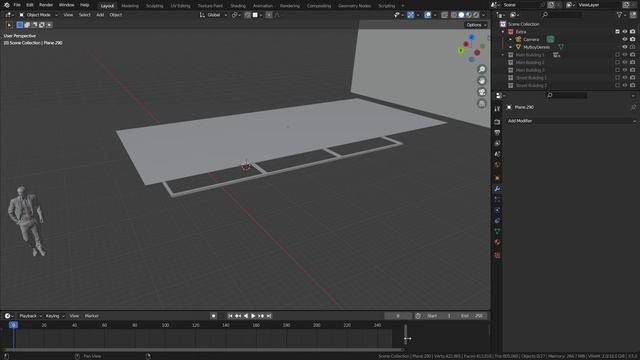Open the Object Data properties green triangle tab
The width and height of the screenshot is (640, 360).
pos(497,231)
